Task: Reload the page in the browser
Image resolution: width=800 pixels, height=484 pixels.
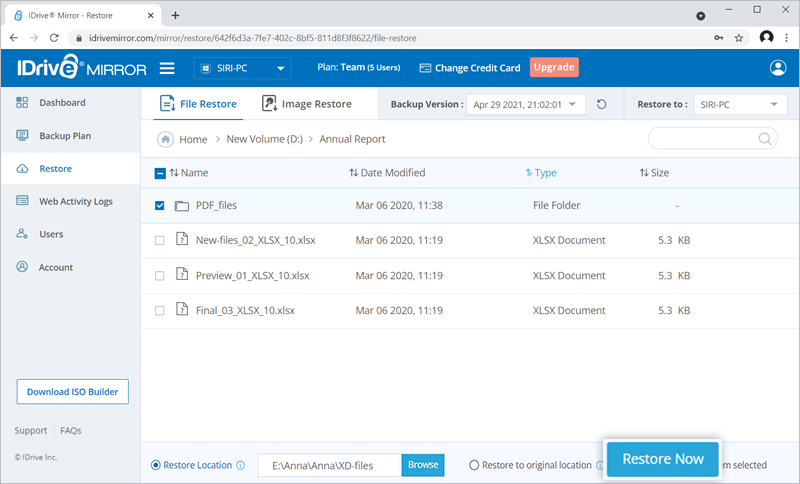Action: (54, 38)
